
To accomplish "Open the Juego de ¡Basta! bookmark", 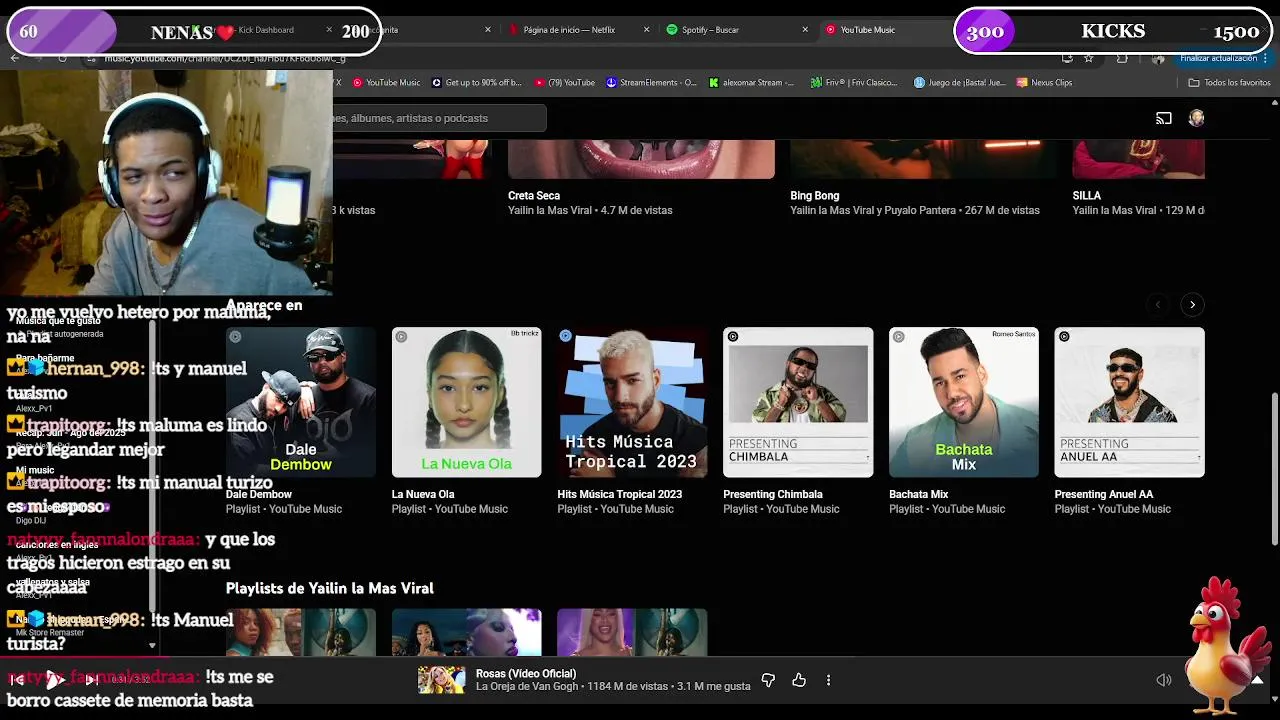I will coord(960,83).
